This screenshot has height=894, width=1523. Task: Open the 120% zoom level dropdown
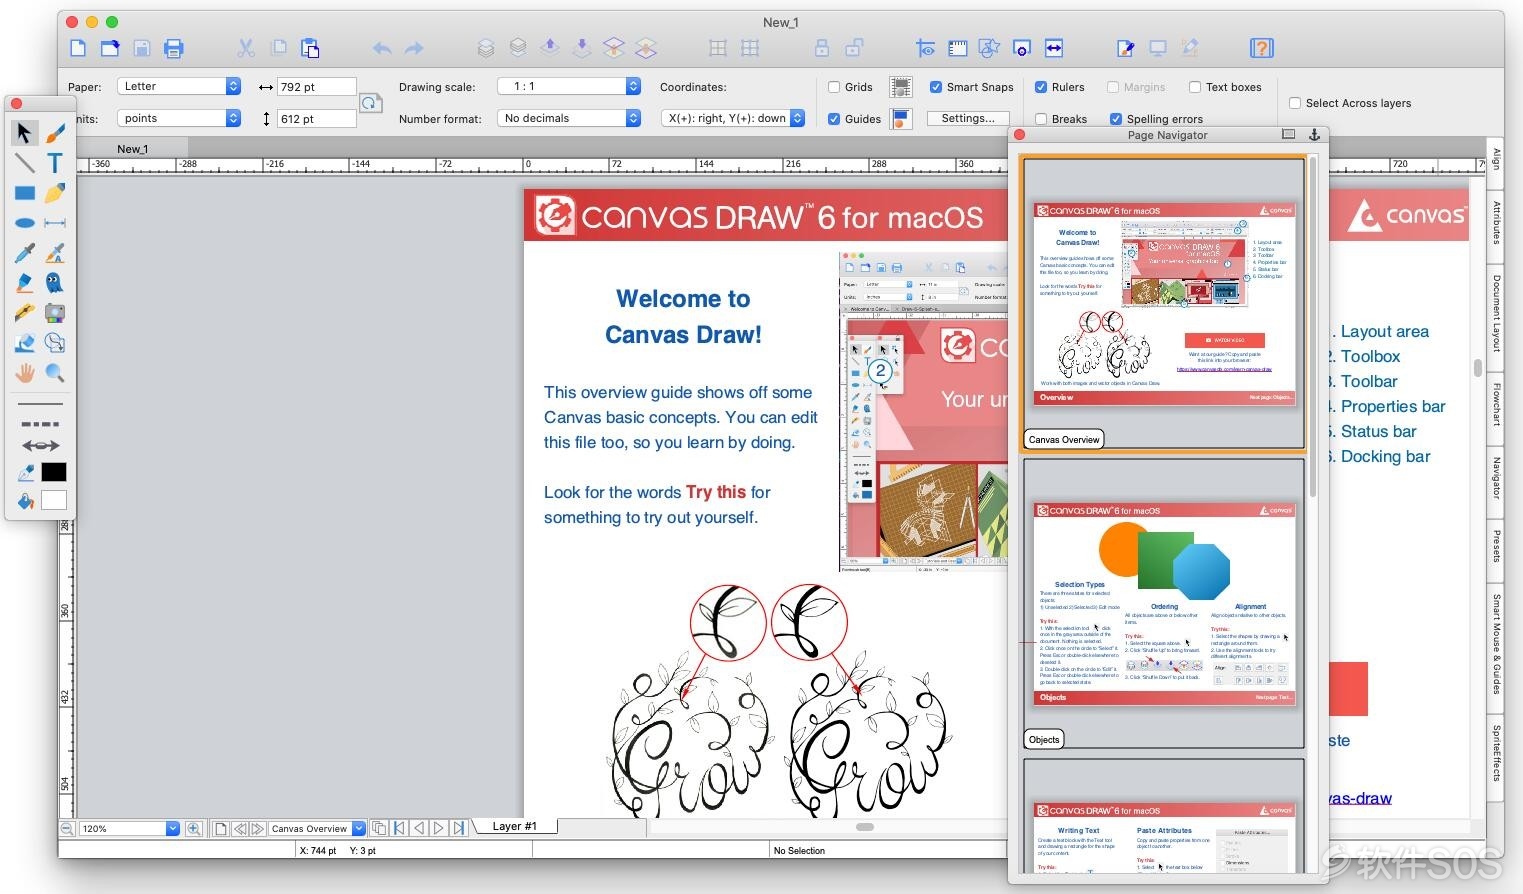click(x=128, y=828)
